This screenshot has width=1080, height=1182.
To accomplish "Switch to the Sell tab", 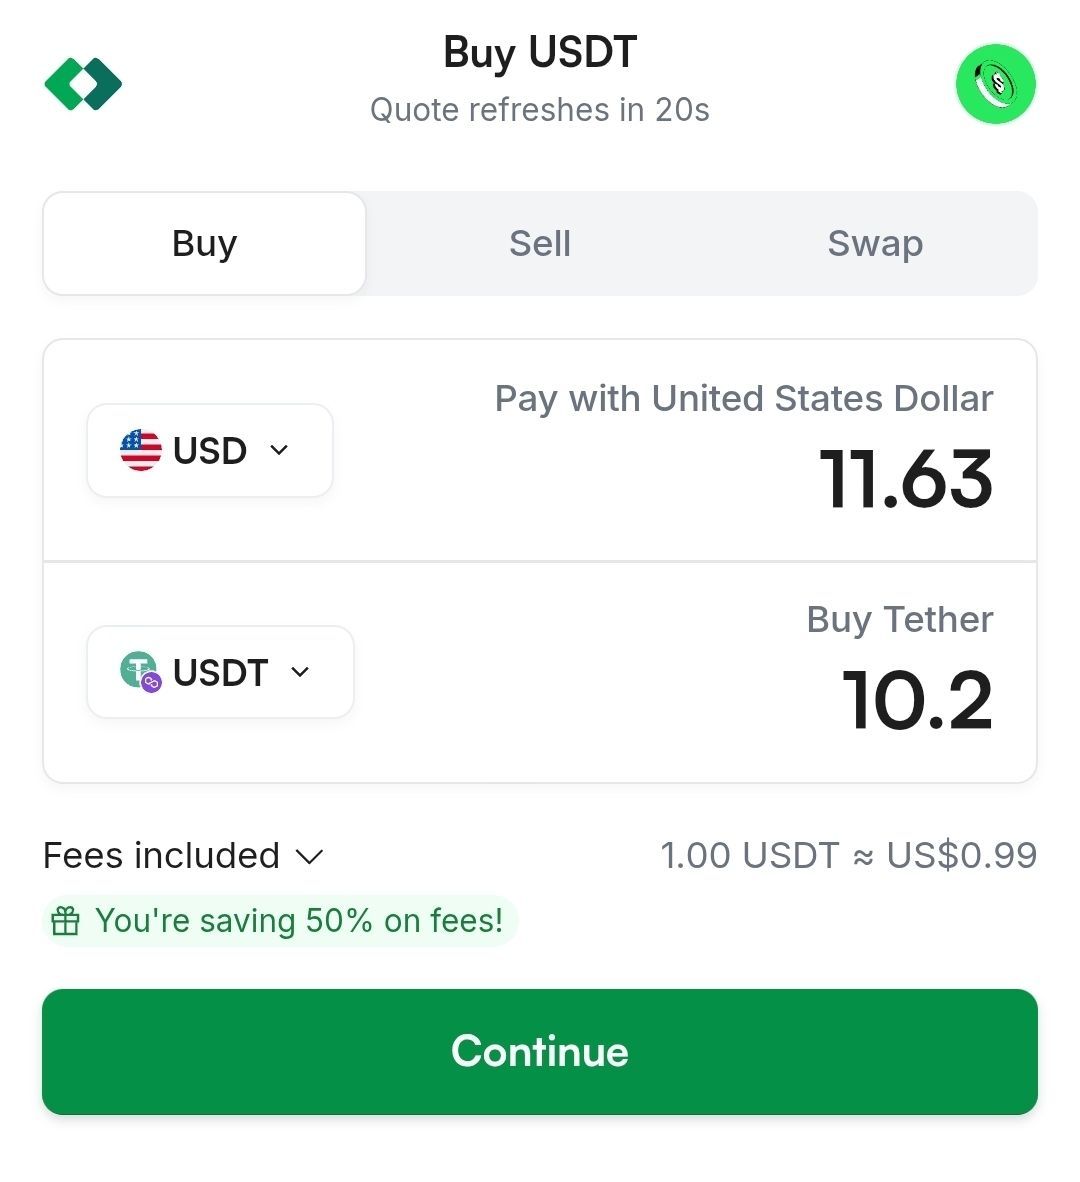I will (540, 243).
